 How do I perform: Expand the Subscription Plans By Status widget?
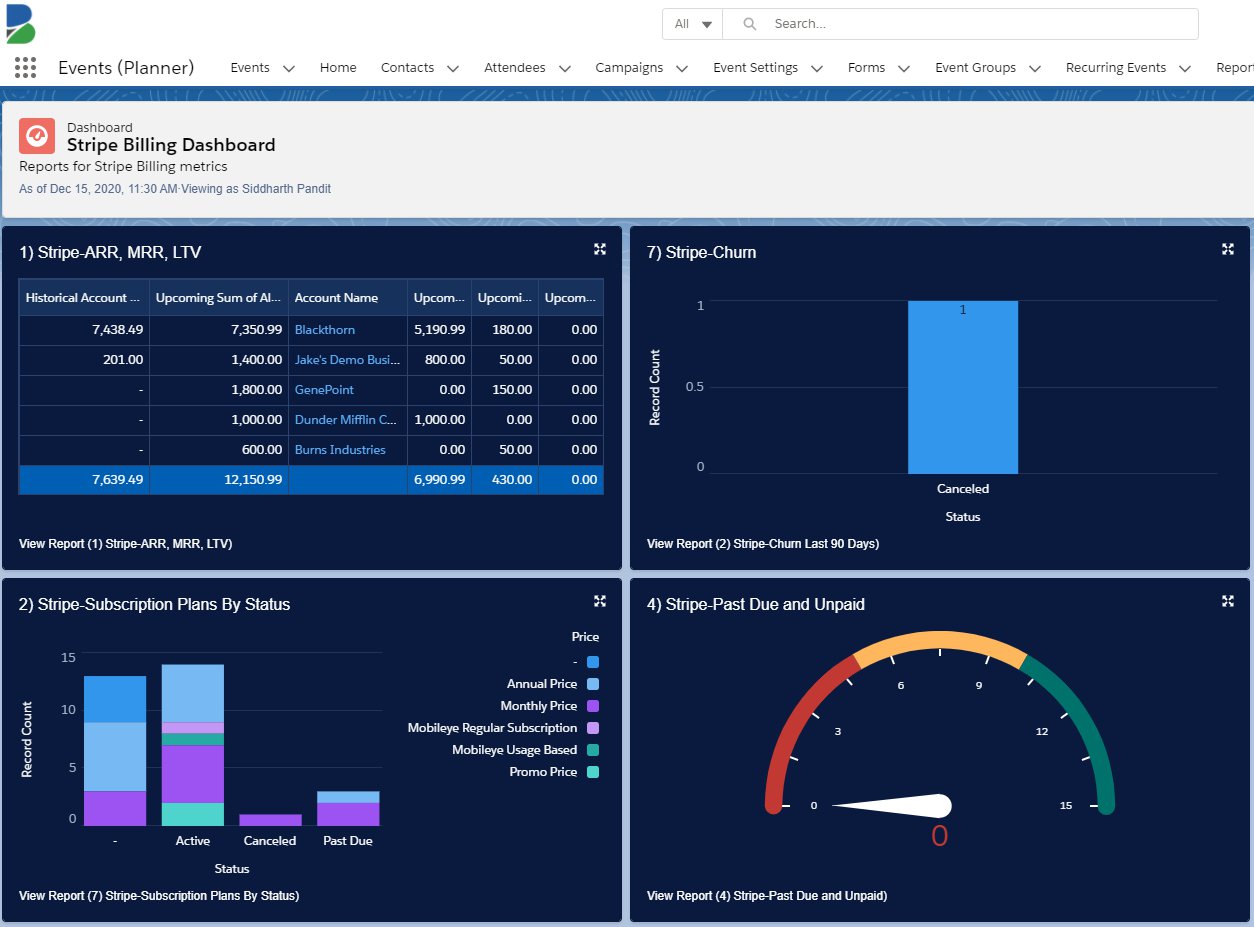[599, 601]
